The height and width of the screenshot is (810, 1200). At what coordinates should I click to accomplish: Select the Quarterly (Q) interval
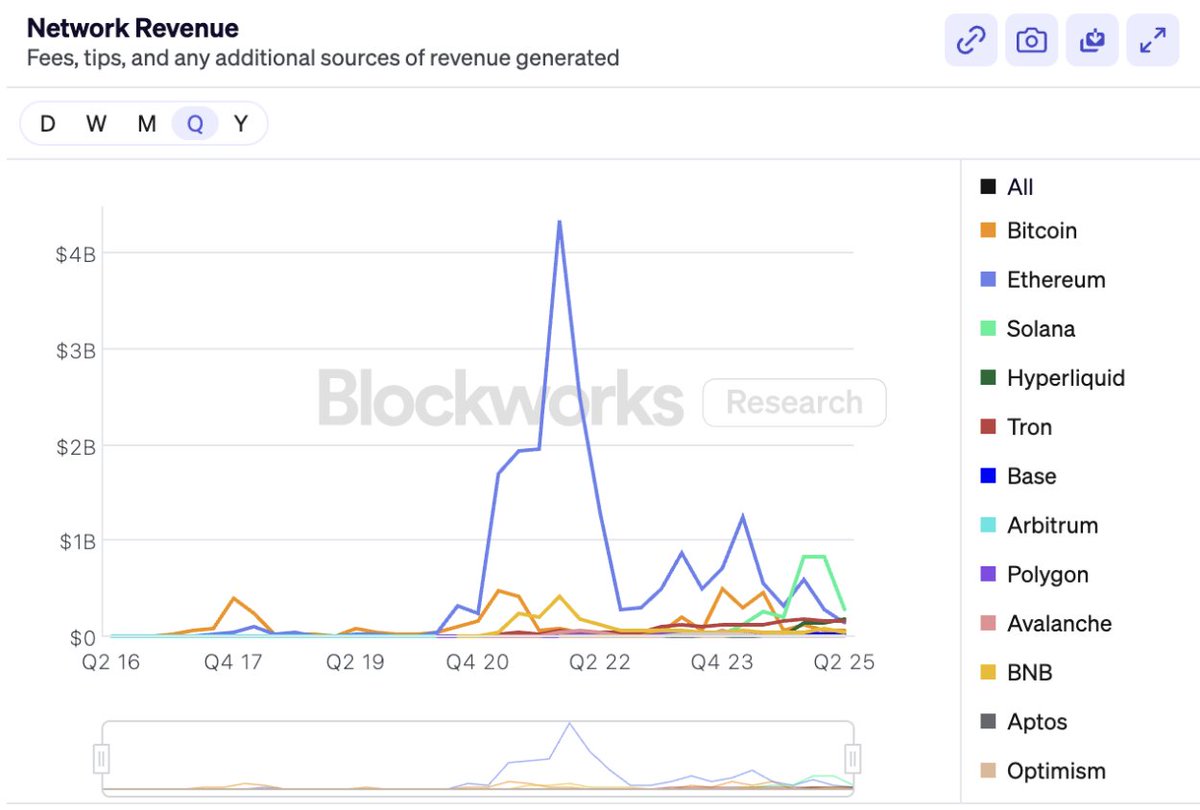click(x=195, y=124)
